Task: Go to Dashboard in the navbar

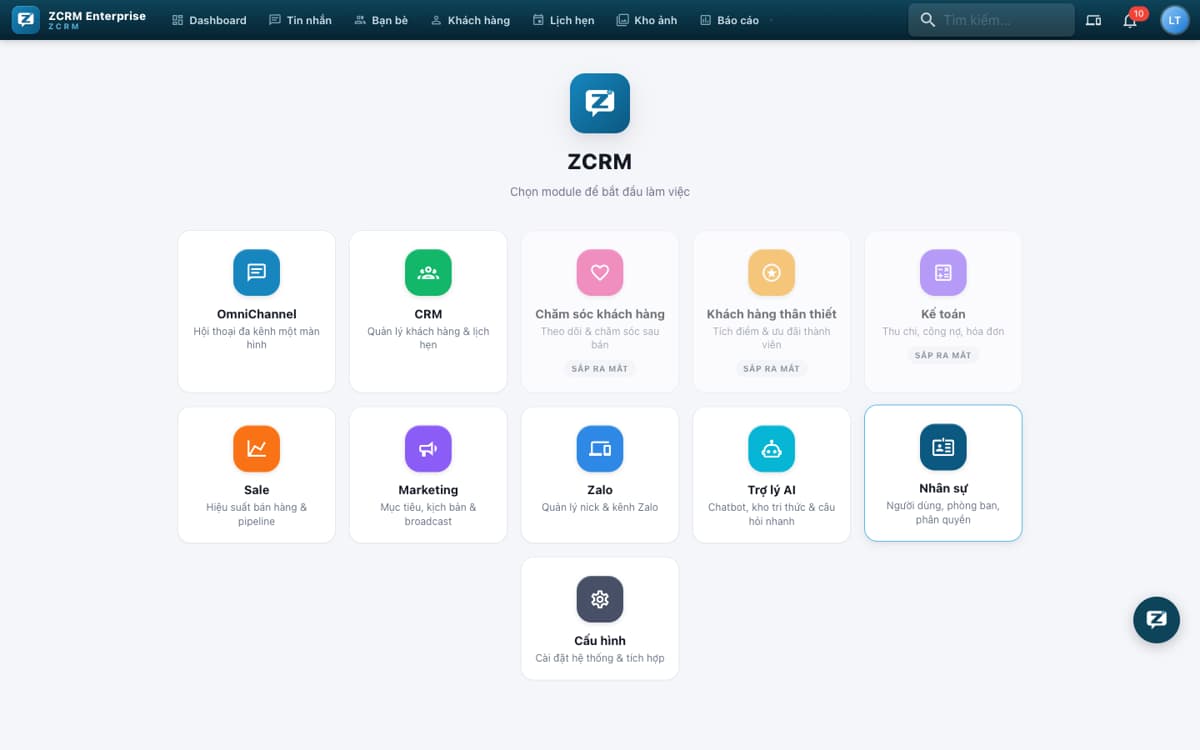Action: pos(209,20)
